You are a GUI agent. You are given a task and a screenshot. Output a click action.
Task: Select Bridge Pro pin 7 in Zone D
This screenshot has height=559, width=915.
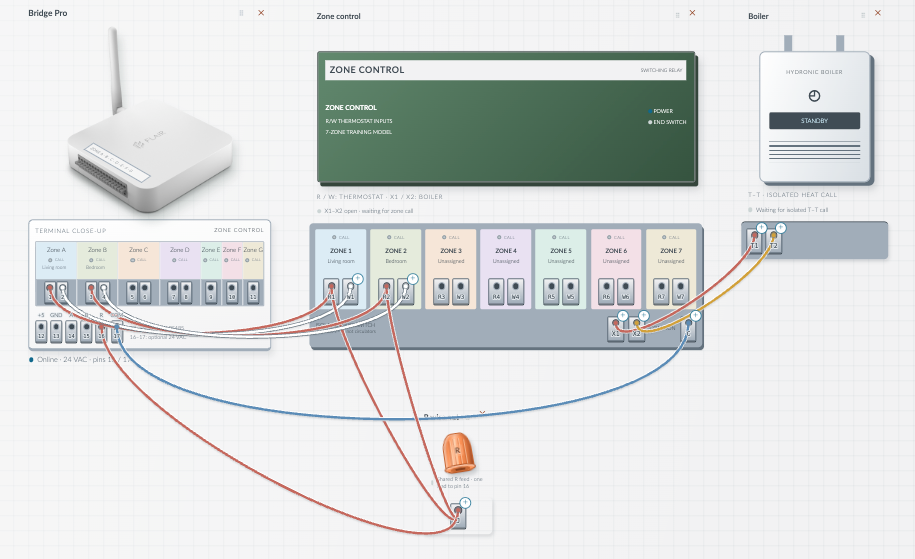click(173, 292)
